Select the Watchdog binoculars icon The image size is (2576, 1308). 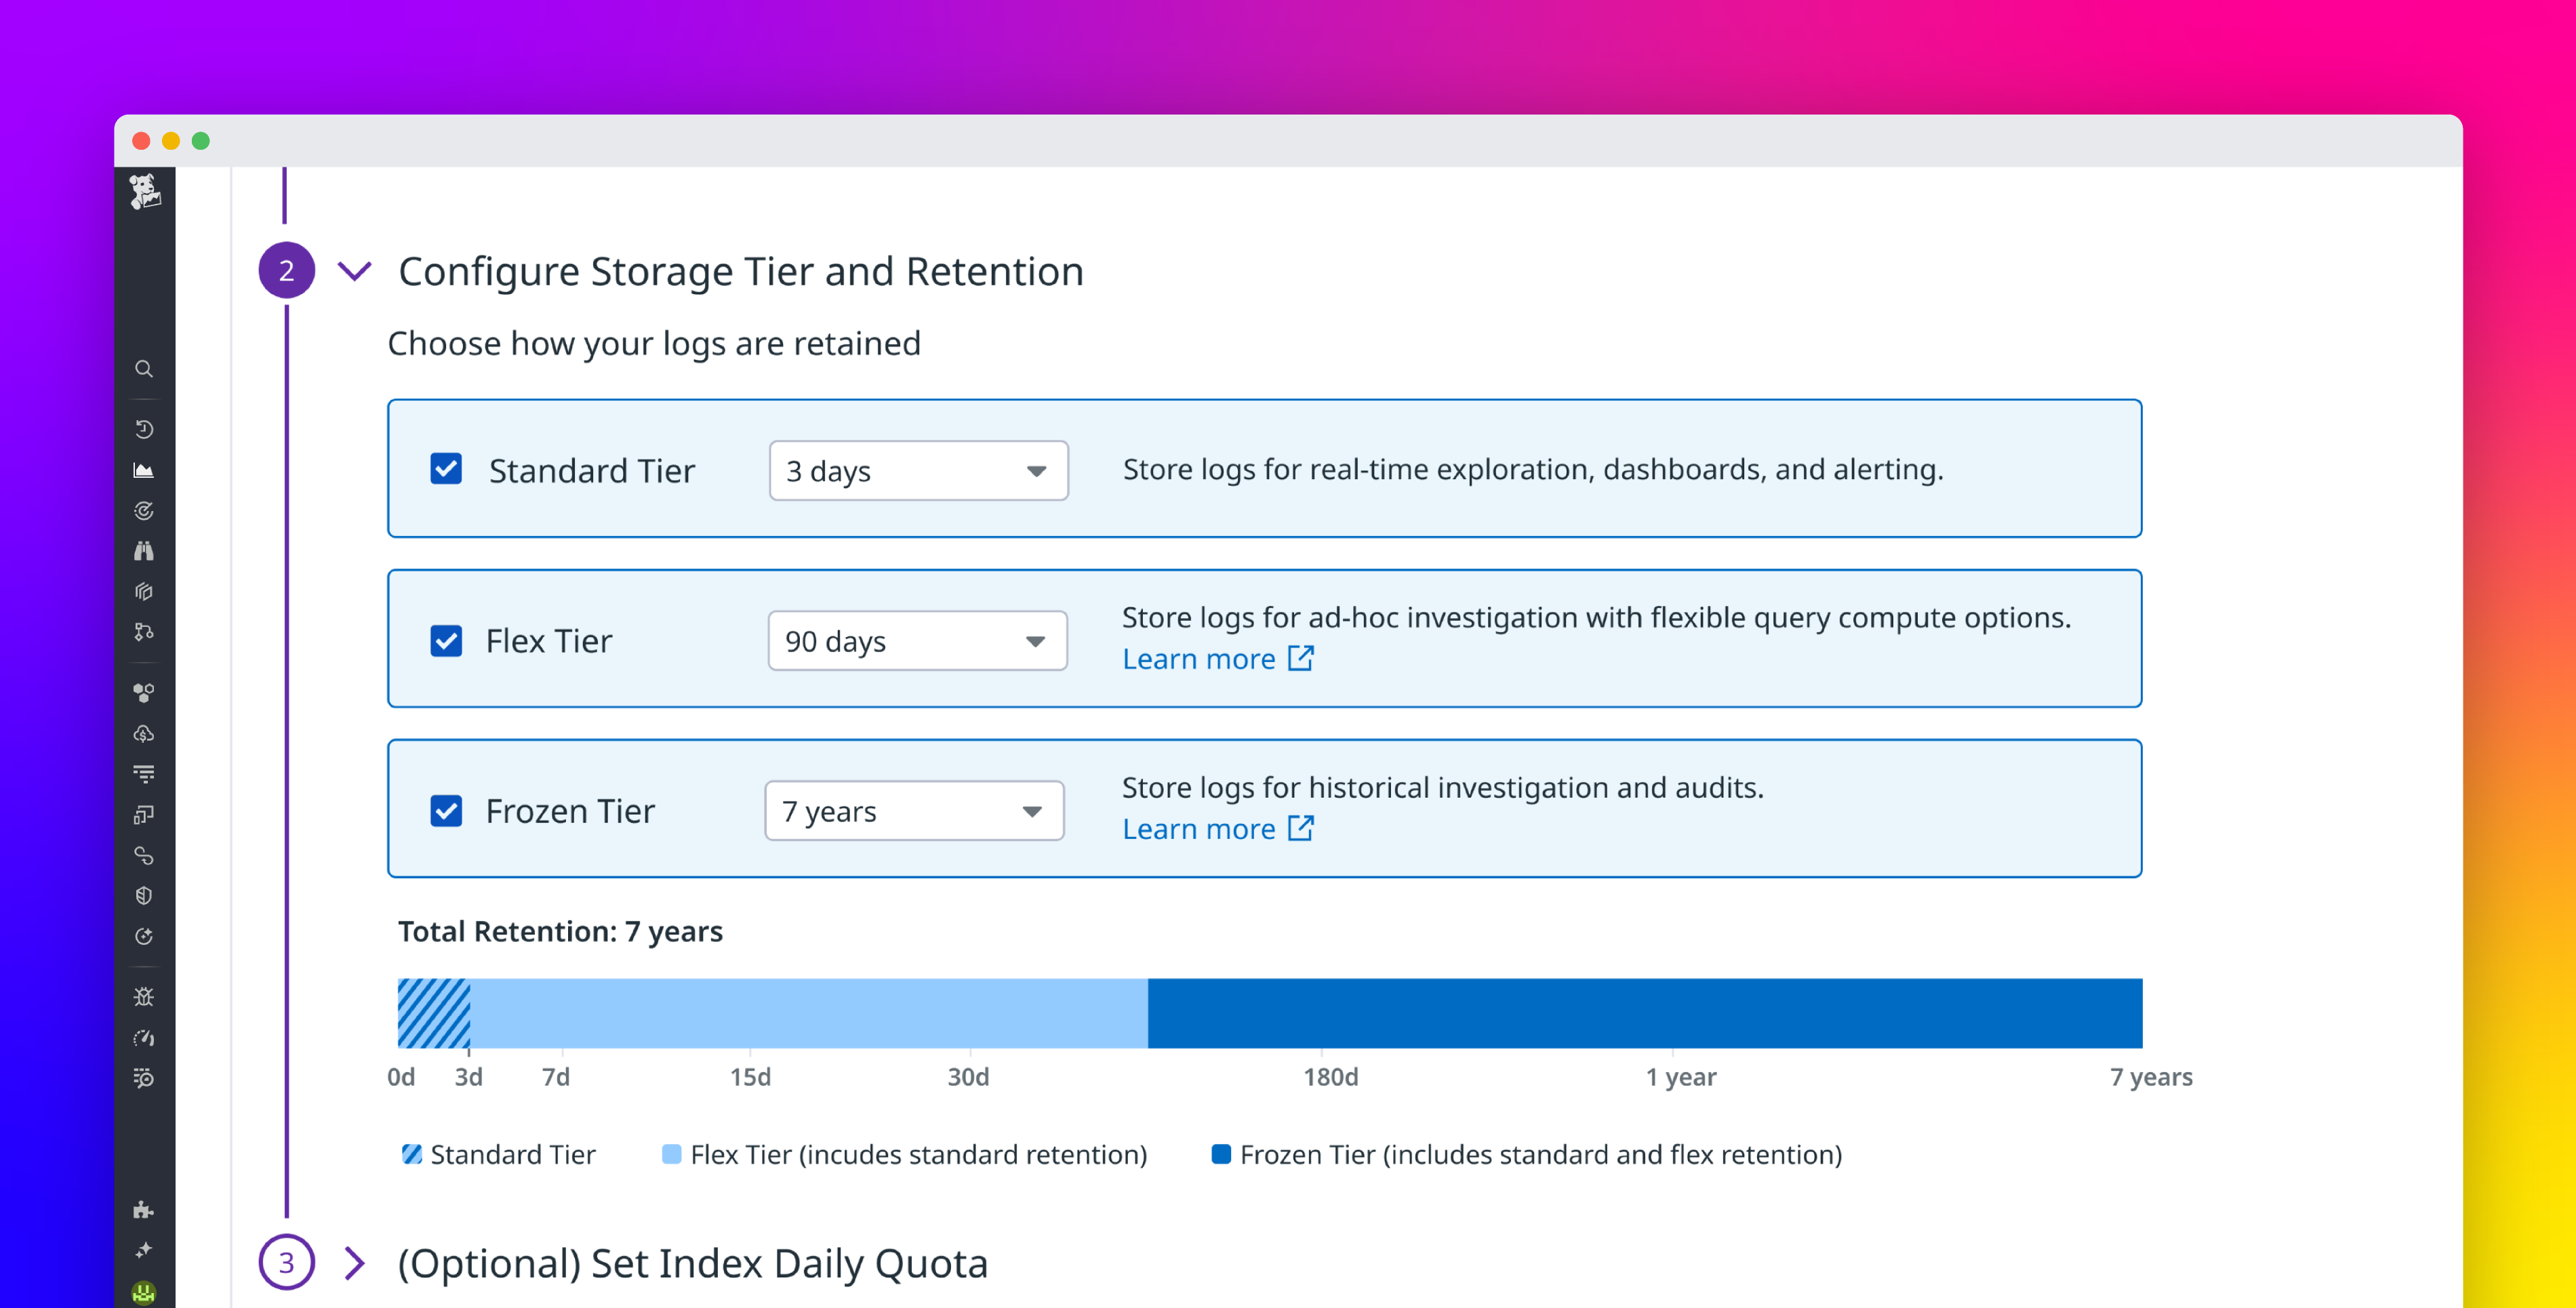[x=144, y=551]
